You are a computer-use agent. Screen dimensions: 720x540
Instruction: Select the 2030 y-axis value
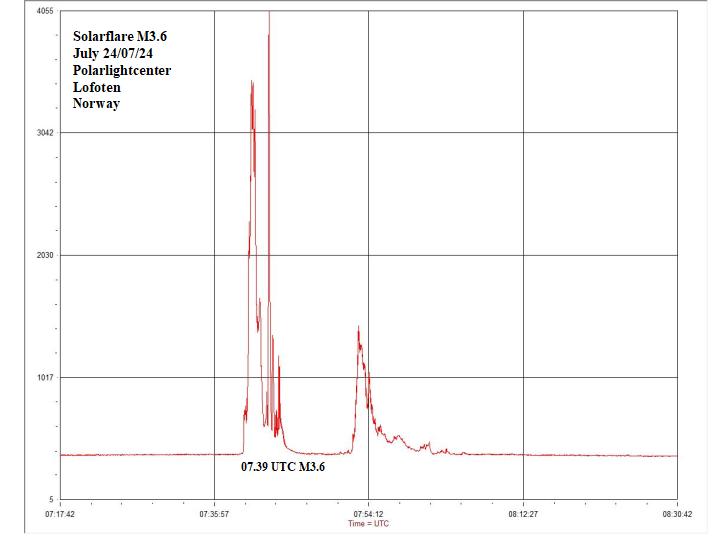[45, 255]
